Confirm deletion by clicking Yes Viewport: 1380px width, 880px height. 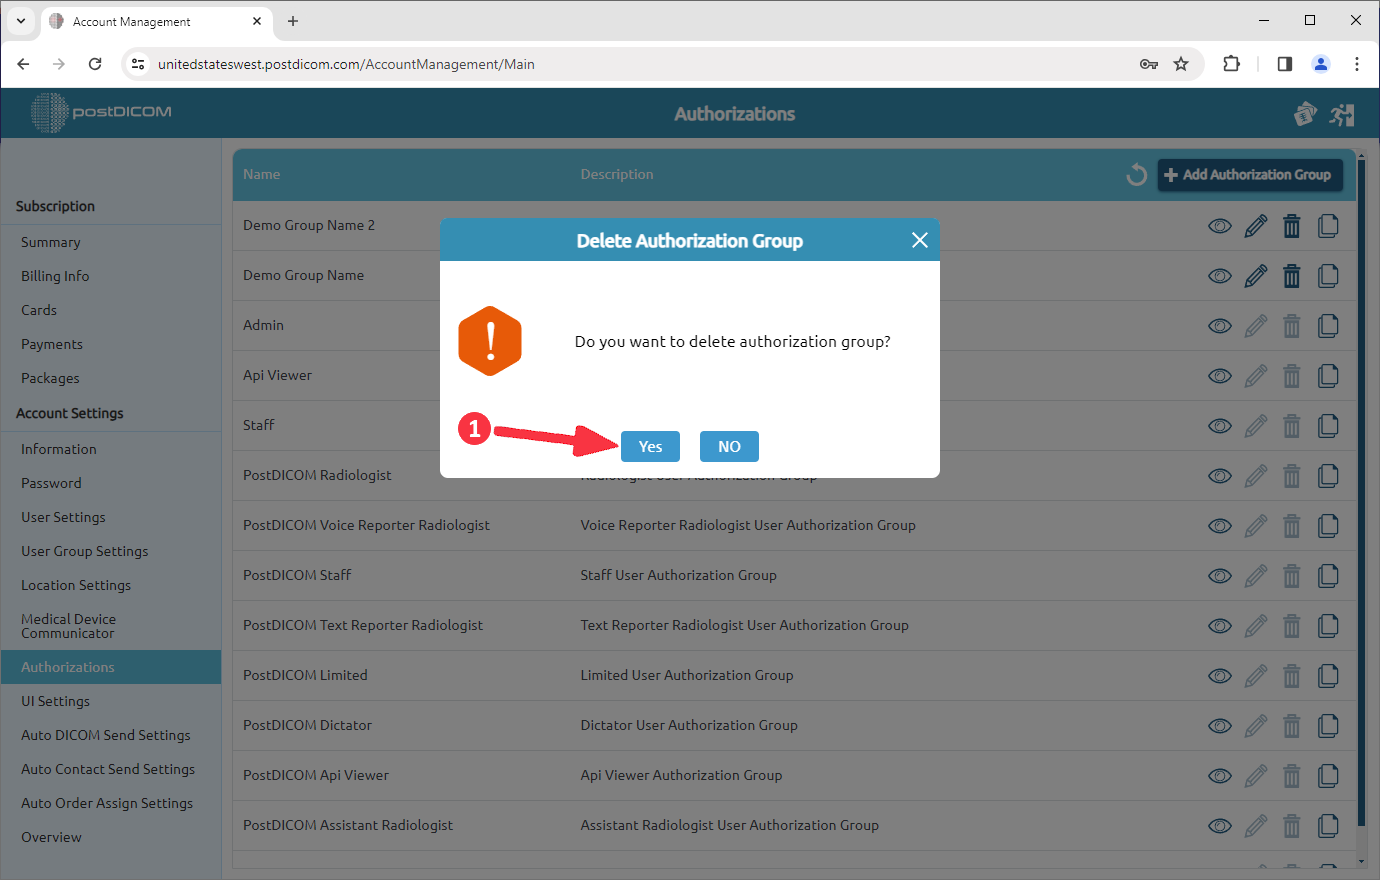pos(650,446)
